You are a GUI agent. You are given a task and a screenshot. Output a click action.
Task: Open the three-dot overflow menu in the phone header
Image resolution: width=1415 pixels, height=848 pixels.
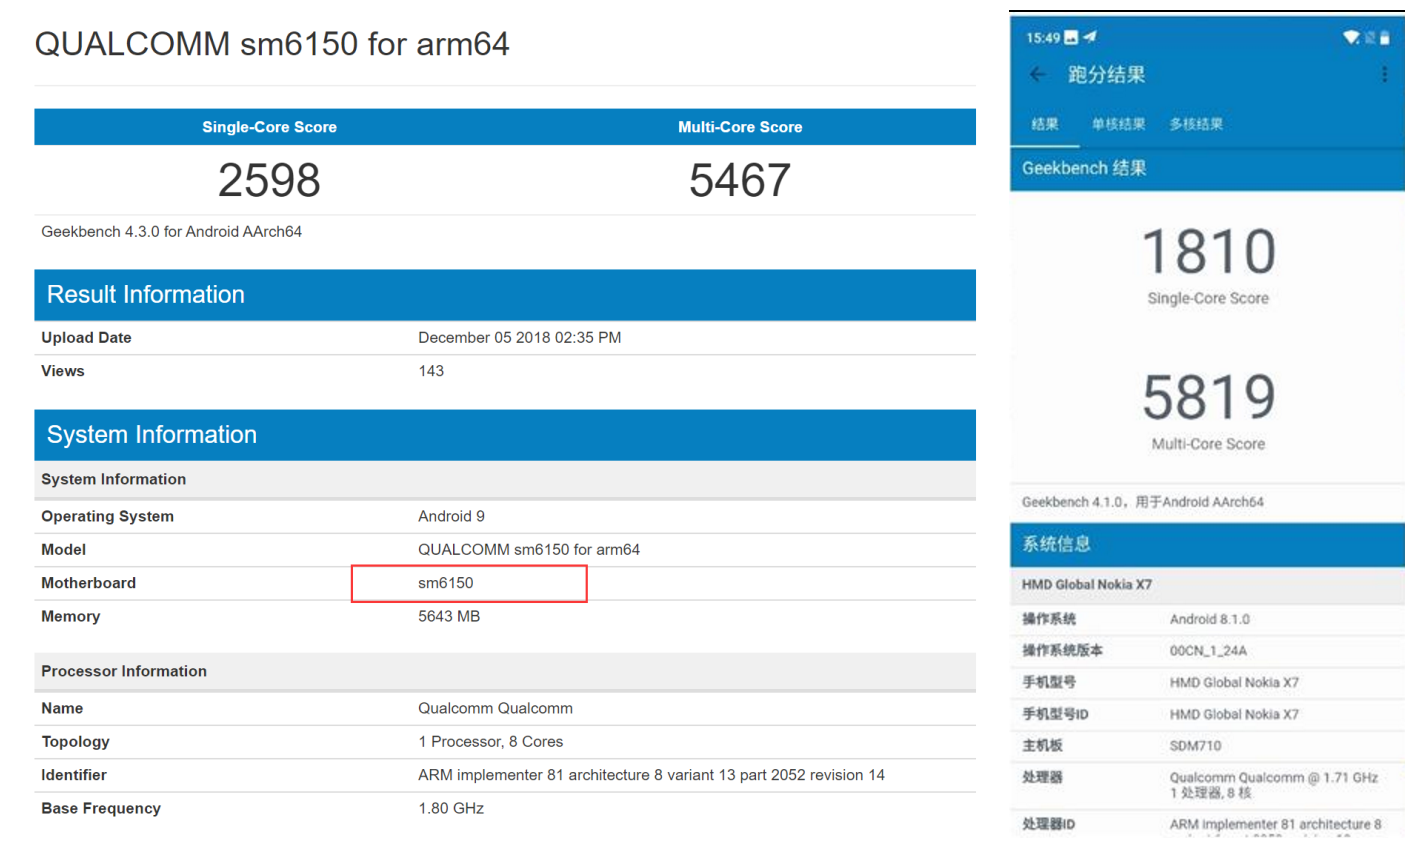point(1384,75)
